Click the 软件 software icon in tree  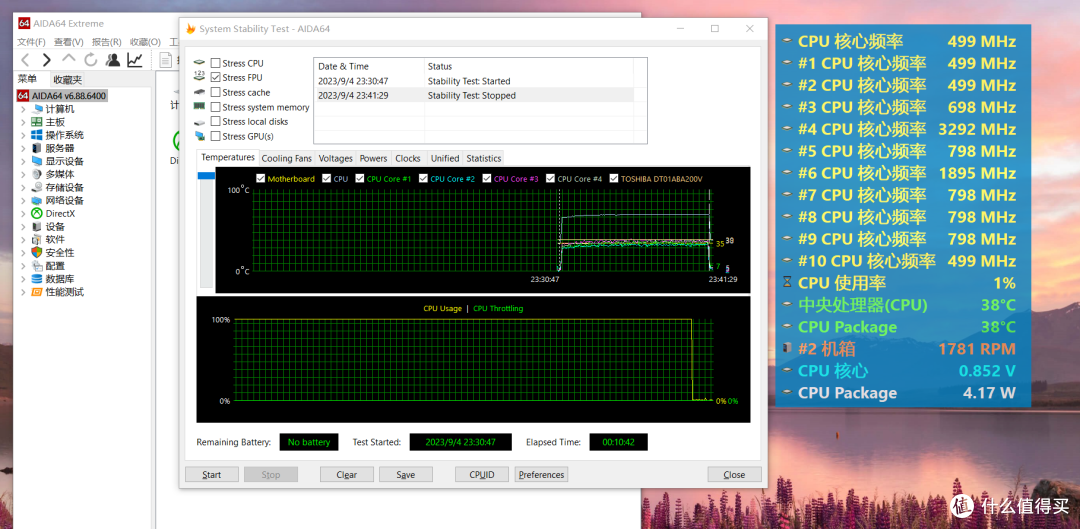click(37, 240)
